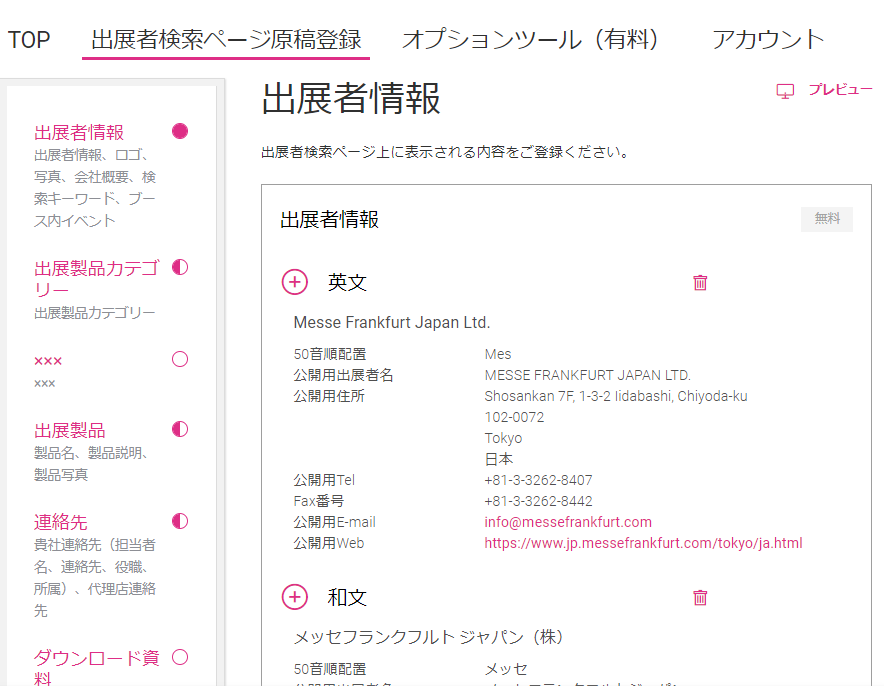The height and width of the screenshot is (686, 884).
Task: Open 出展製品カテゴリー in the sidebar
Action: pyautogui.click(x=96, y=278)
